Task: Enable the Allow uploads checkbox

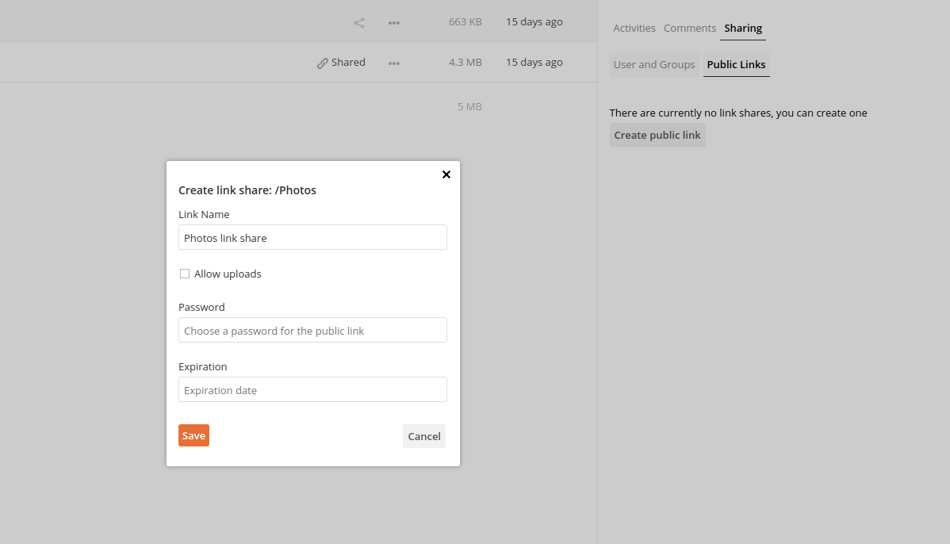Action: (x=184, y=274)
